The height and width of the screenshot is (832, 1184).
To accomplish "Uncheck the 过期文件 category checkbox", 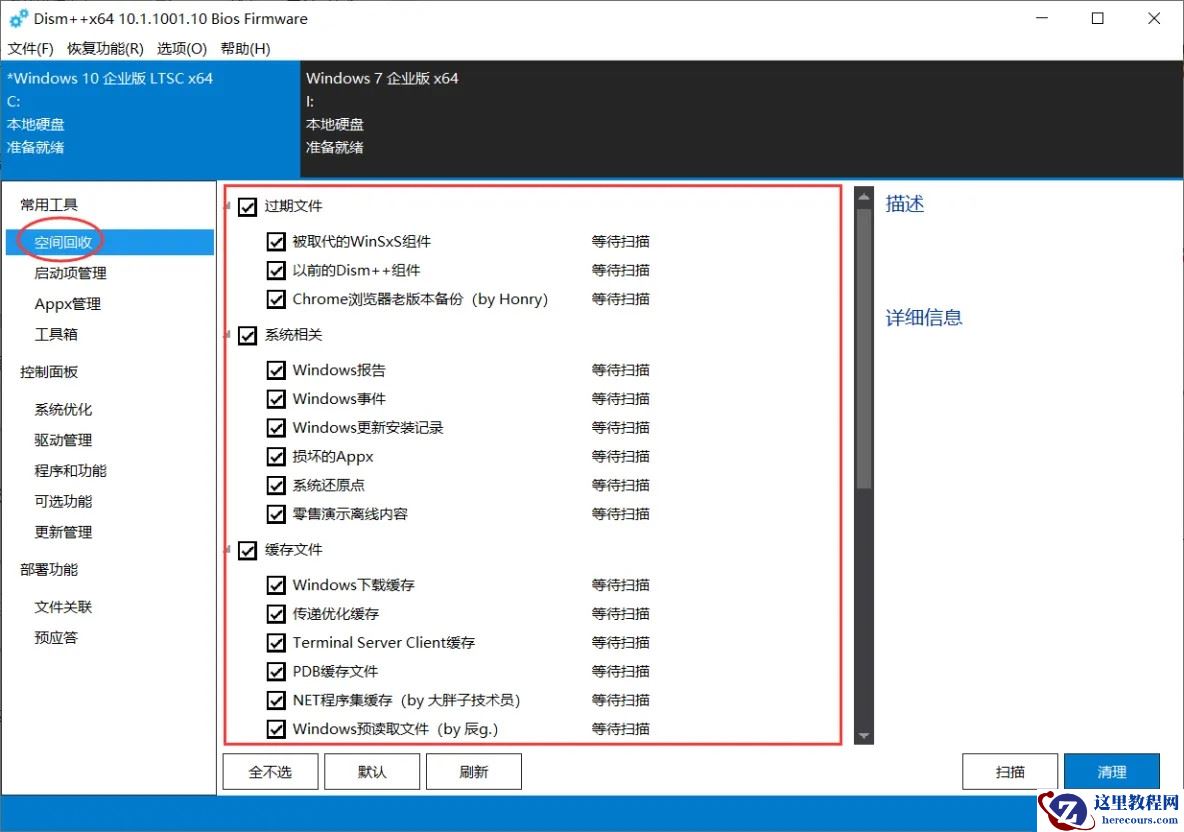I will (x=247, y=206).
